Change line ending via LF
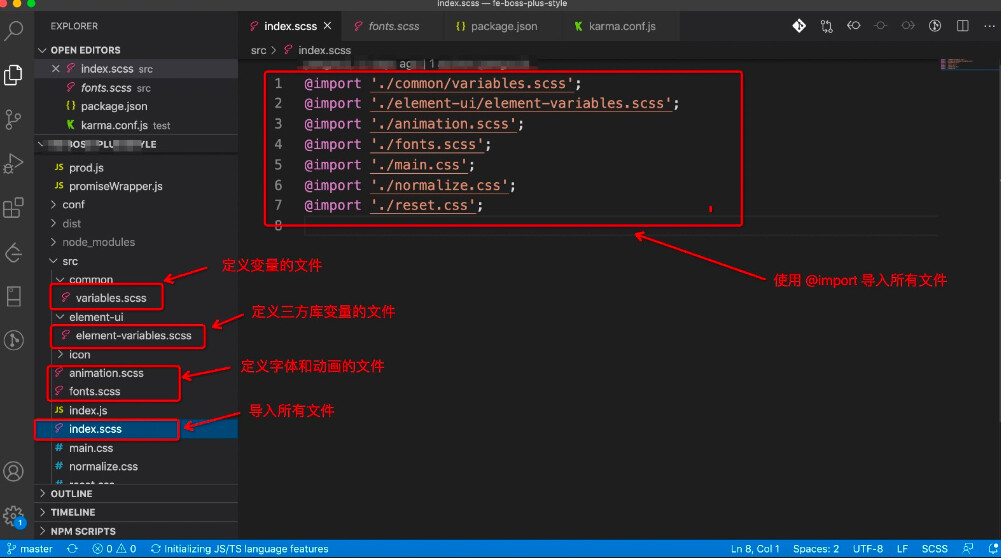Viewport: 1001px width, 558px height. click(902, 549)
